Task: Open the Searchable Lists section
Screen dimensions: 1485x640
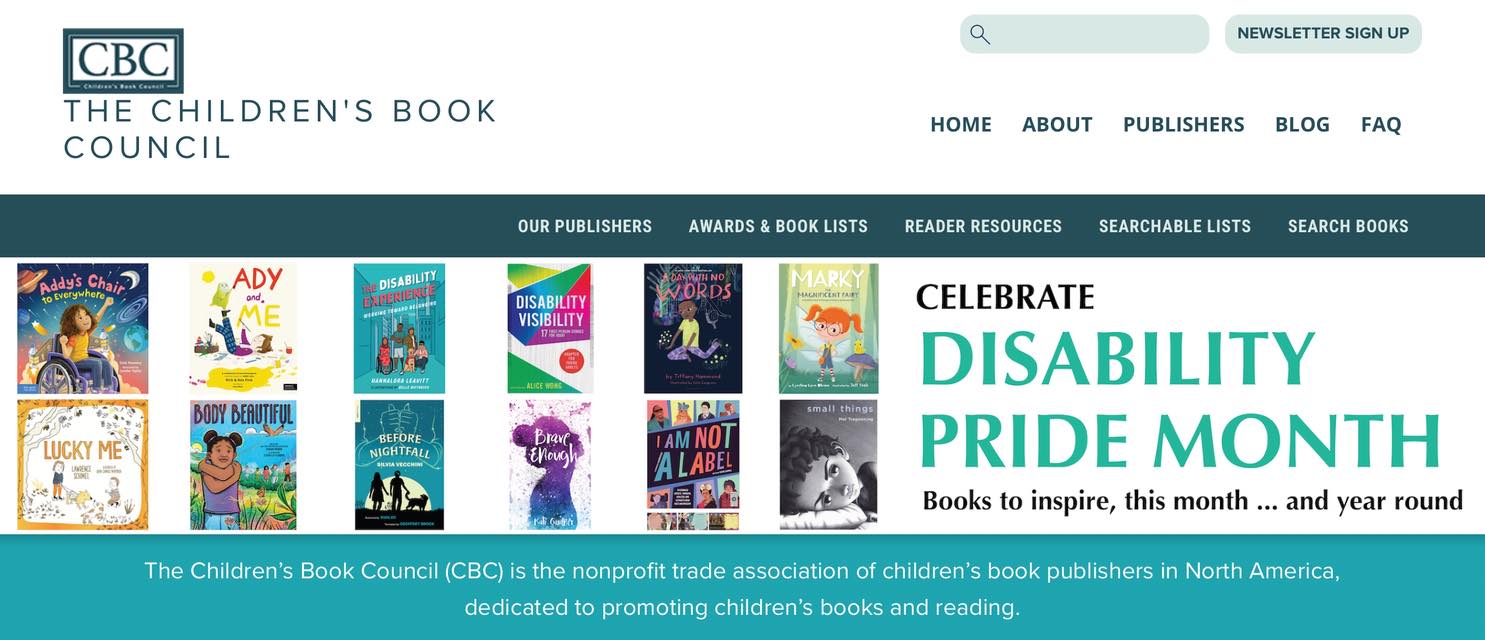Action: (x=1174, y=226)
